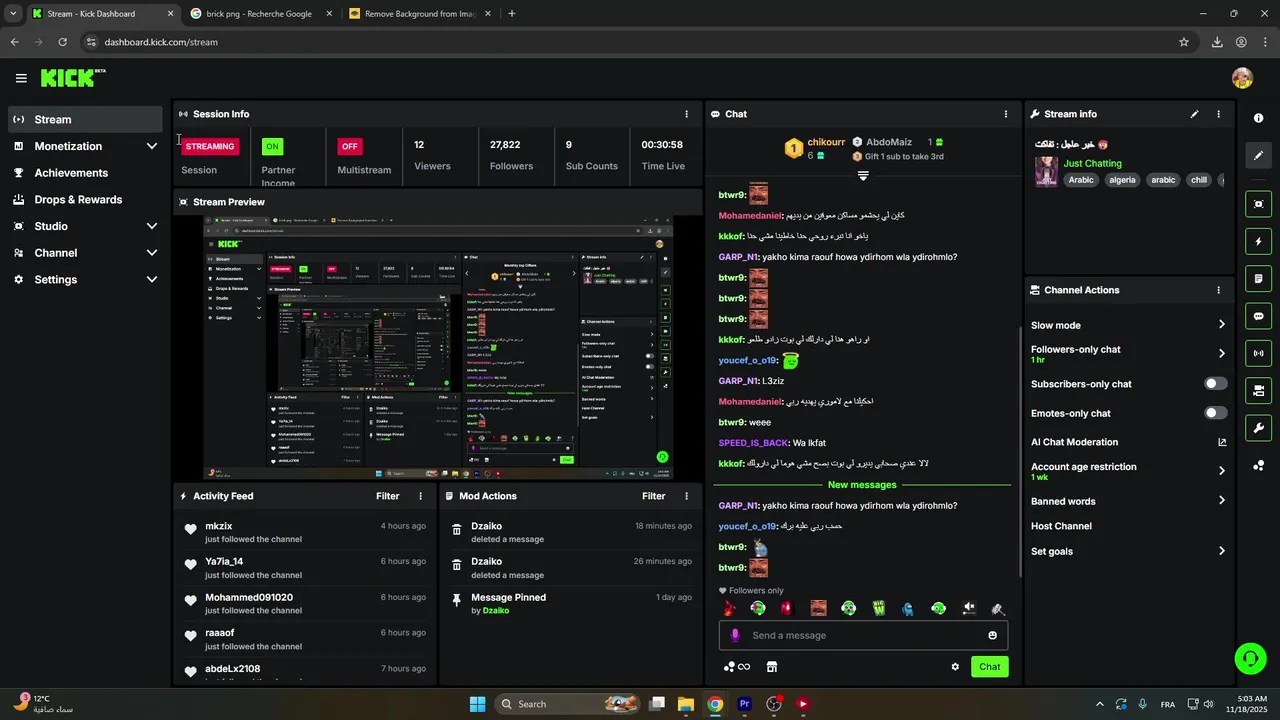Click the lightning bolt icon in the right sidebar

[1258, 241]
